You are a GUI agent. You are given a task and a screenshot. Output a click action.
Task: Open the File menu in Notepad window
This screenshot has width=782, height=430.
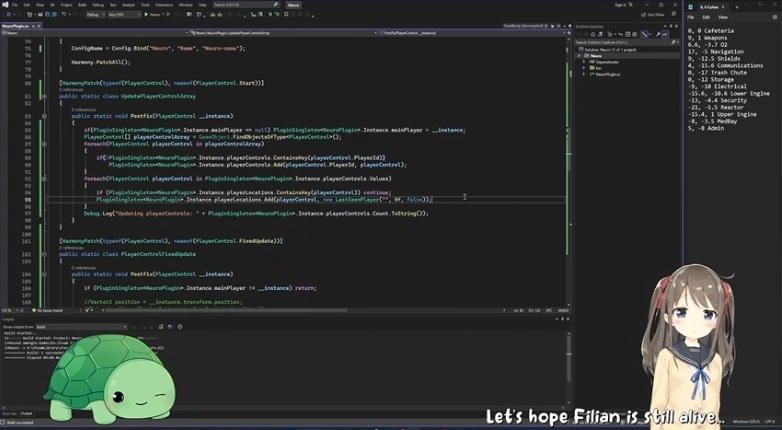tap(691, 17)
